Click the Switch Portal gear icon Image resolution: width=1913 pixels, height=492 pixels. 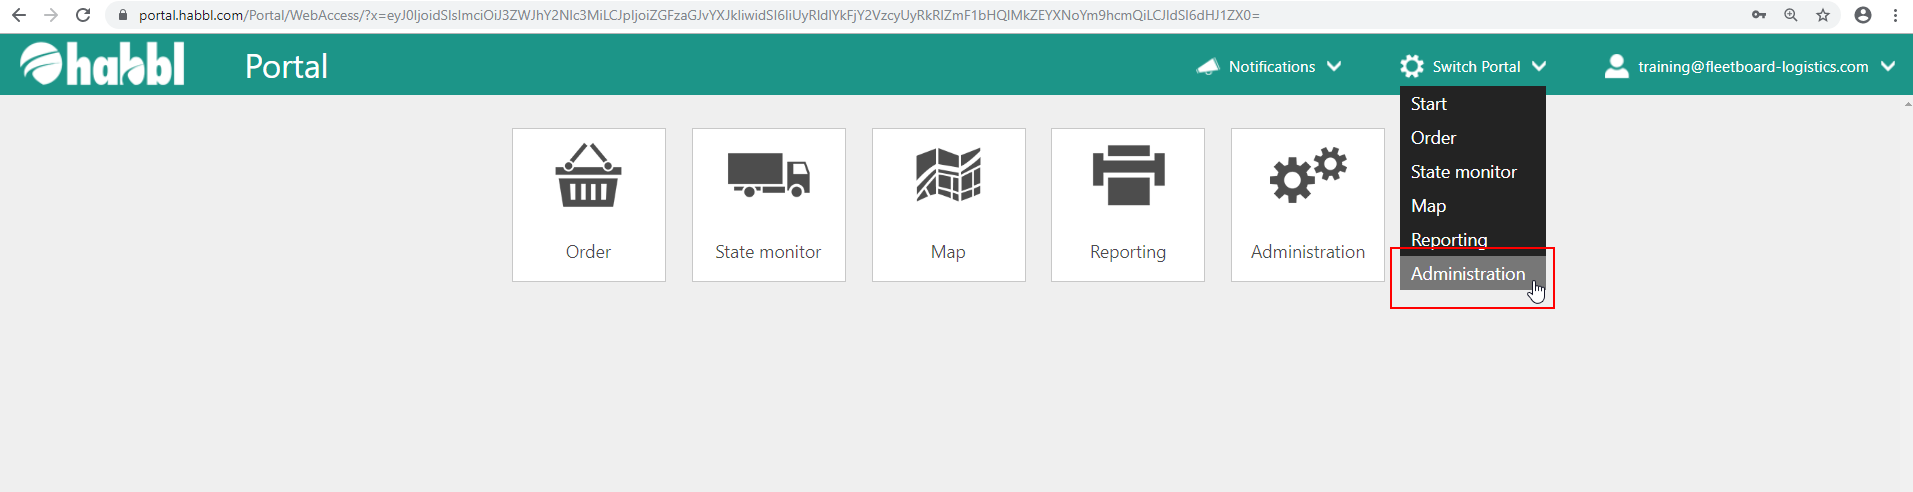point(1411,67)
